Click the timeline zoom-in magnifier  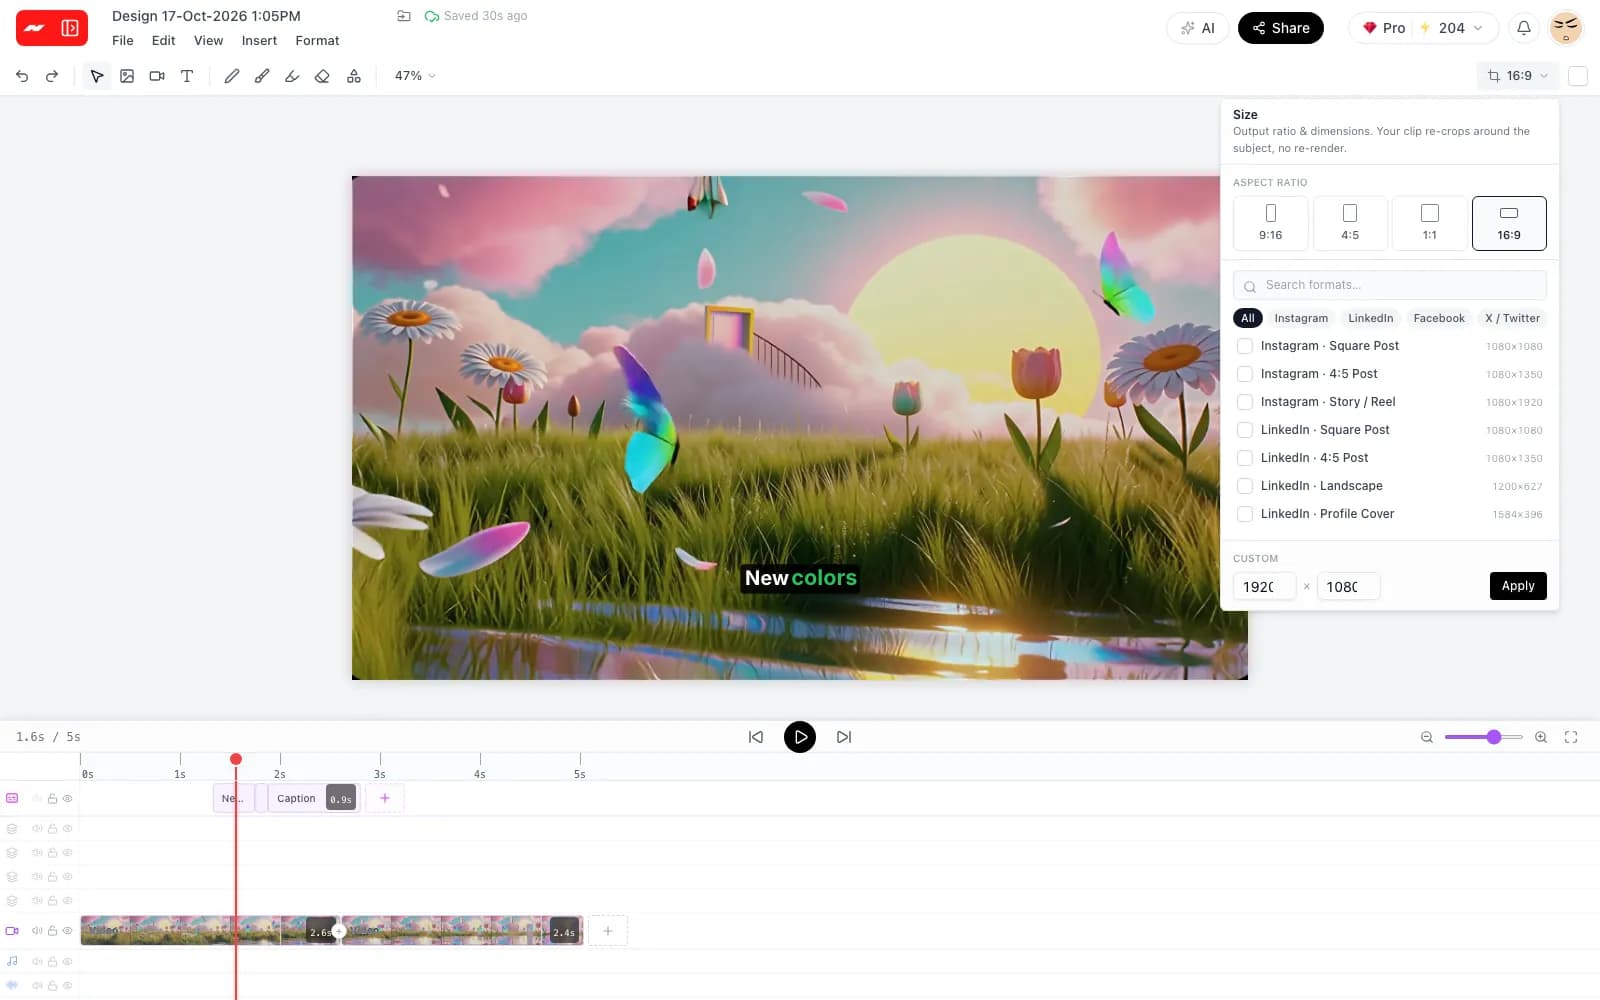coord(1541,737)
